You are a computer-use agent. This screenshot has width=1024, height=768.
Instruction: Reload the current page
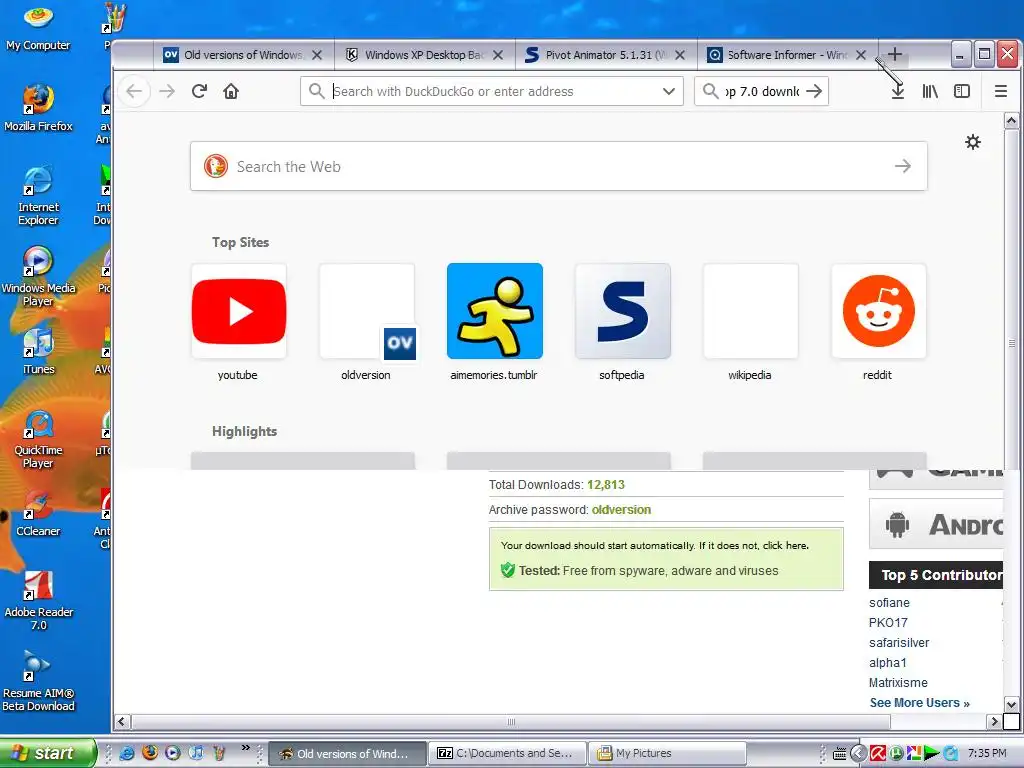tap(199, 91)
